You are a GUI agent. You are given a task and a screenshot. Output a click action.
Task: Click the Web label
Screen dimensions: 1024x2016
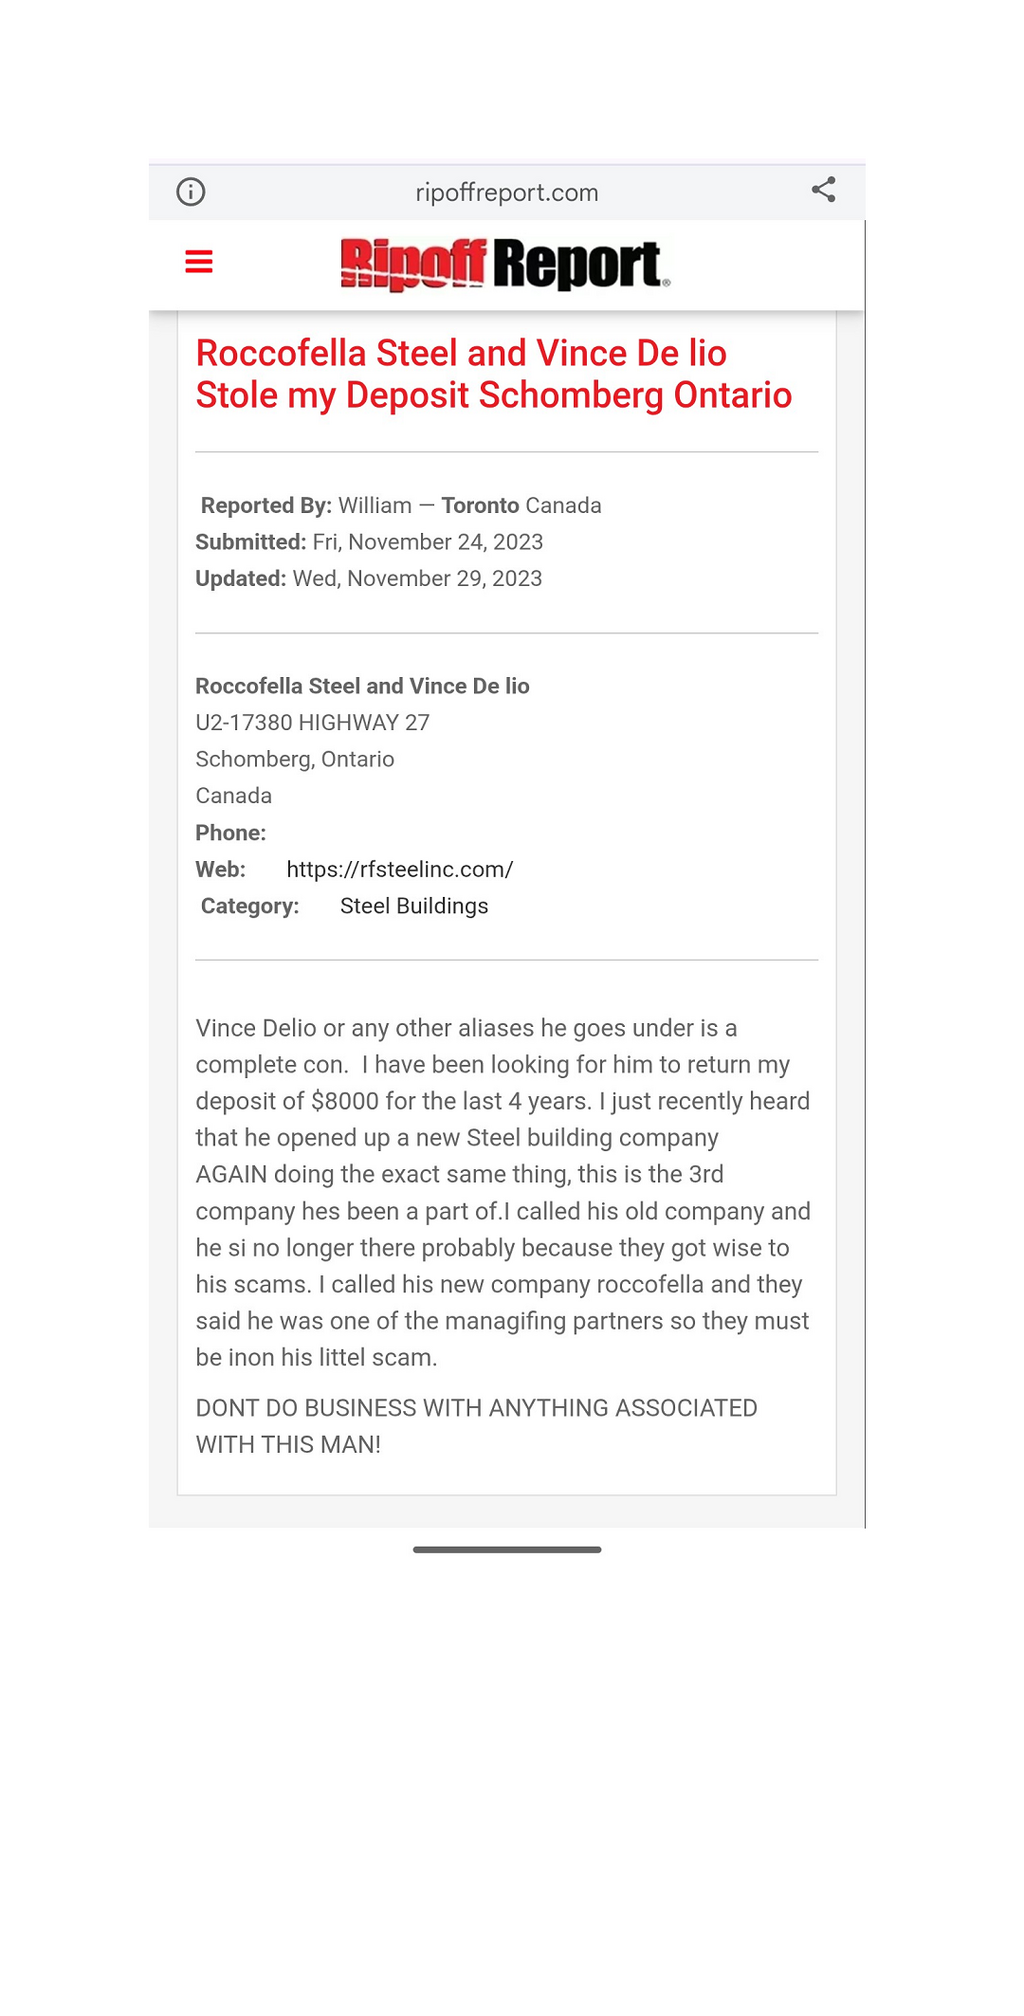(220, 869)
